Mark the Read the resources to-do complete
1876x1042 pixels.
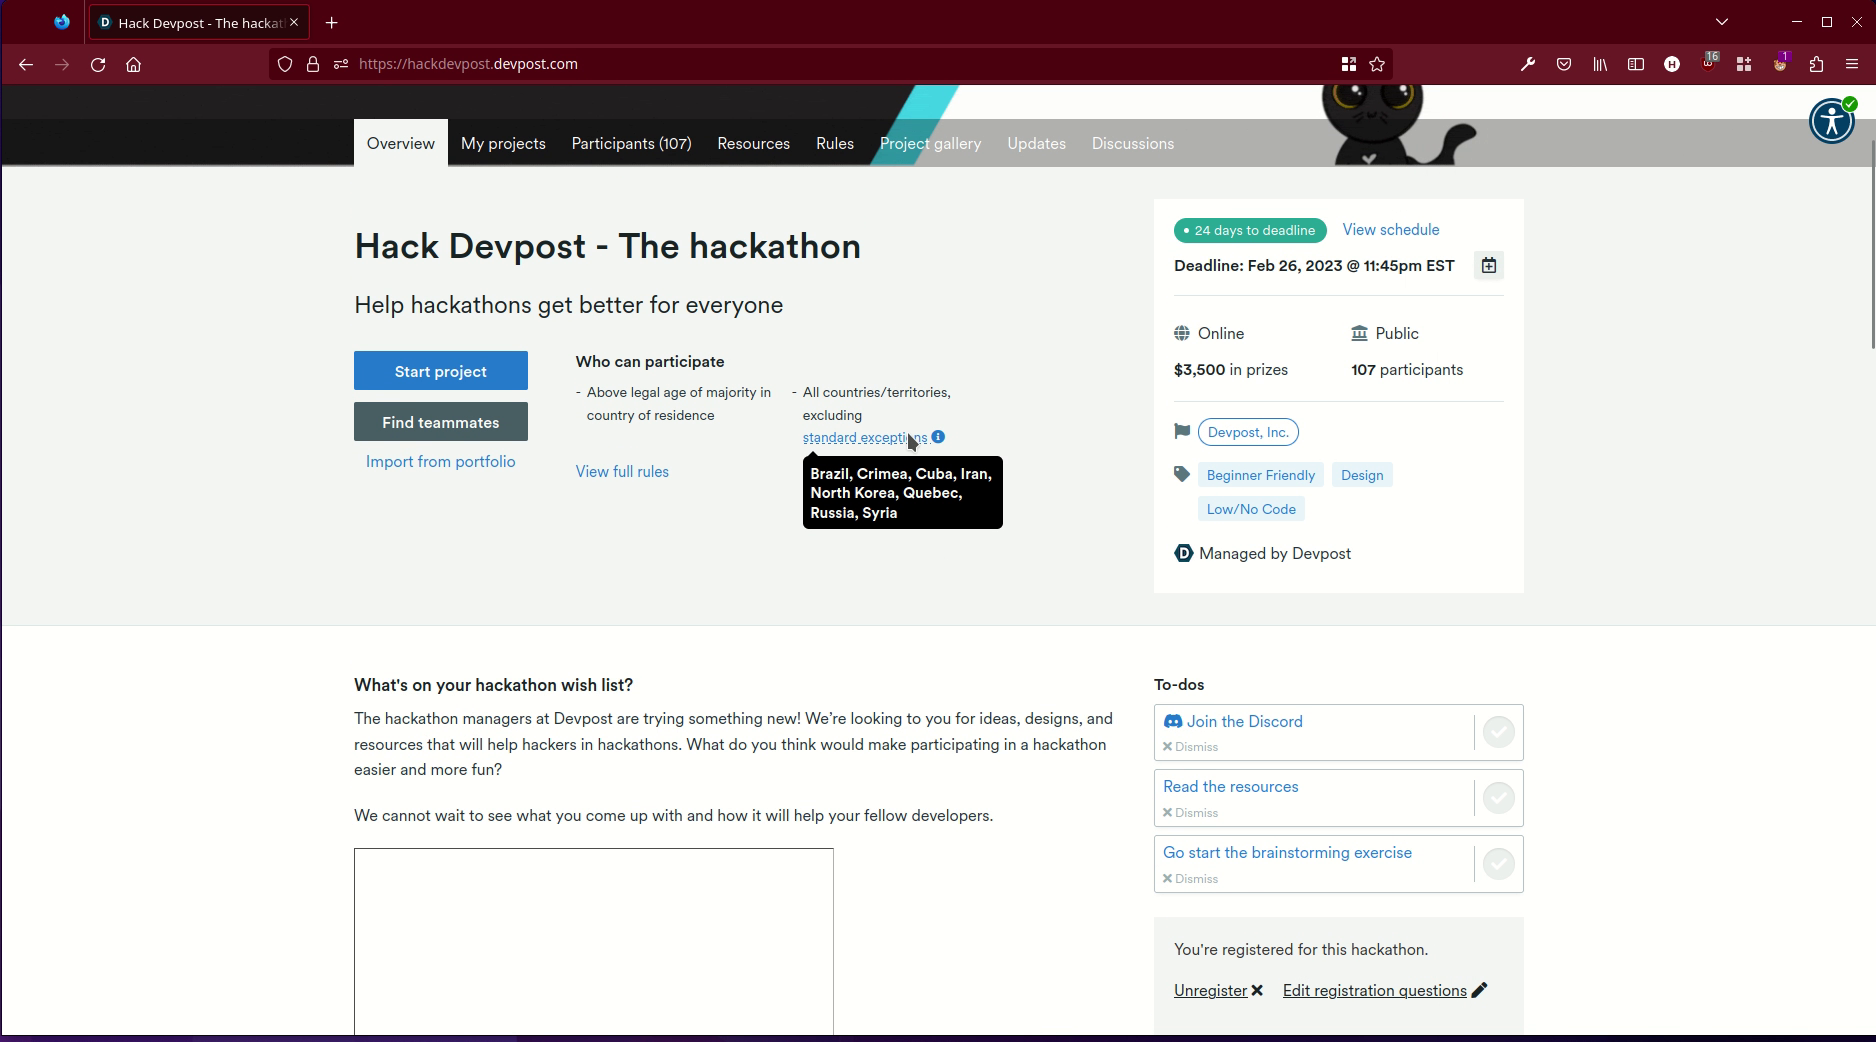(x=1498, y=797)
